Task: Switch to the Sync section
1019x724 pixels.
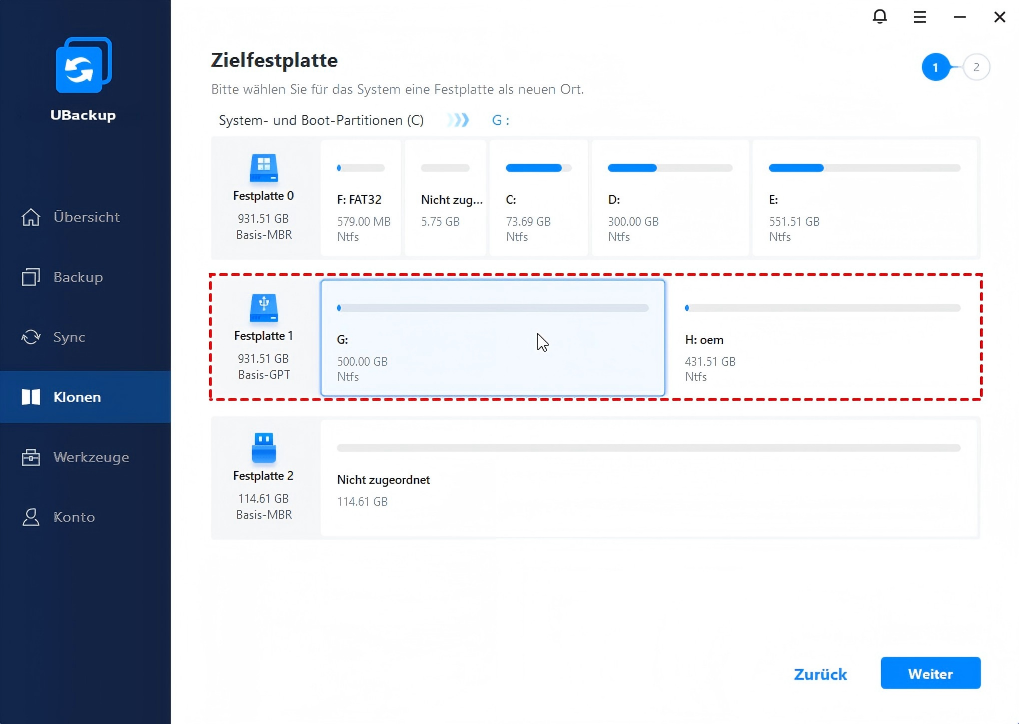Action: point(68,337)
